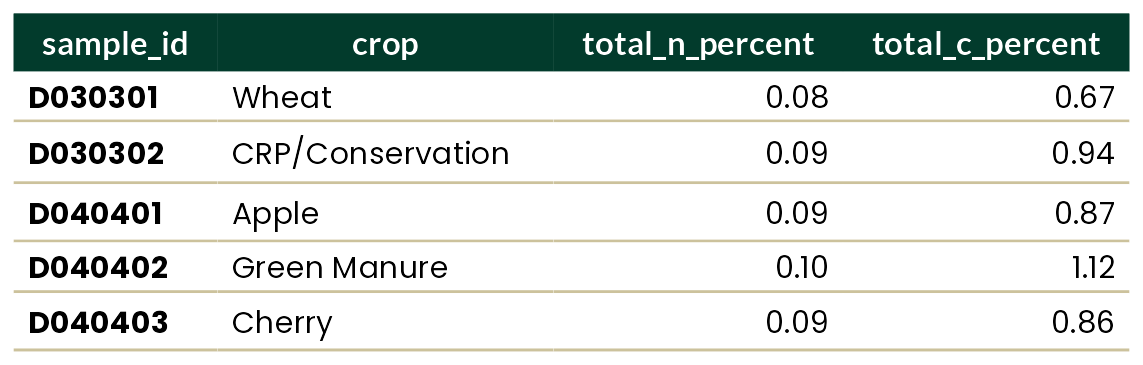Click the Cherry crop cell
The image size is (1143, 365).
(282, 323)
